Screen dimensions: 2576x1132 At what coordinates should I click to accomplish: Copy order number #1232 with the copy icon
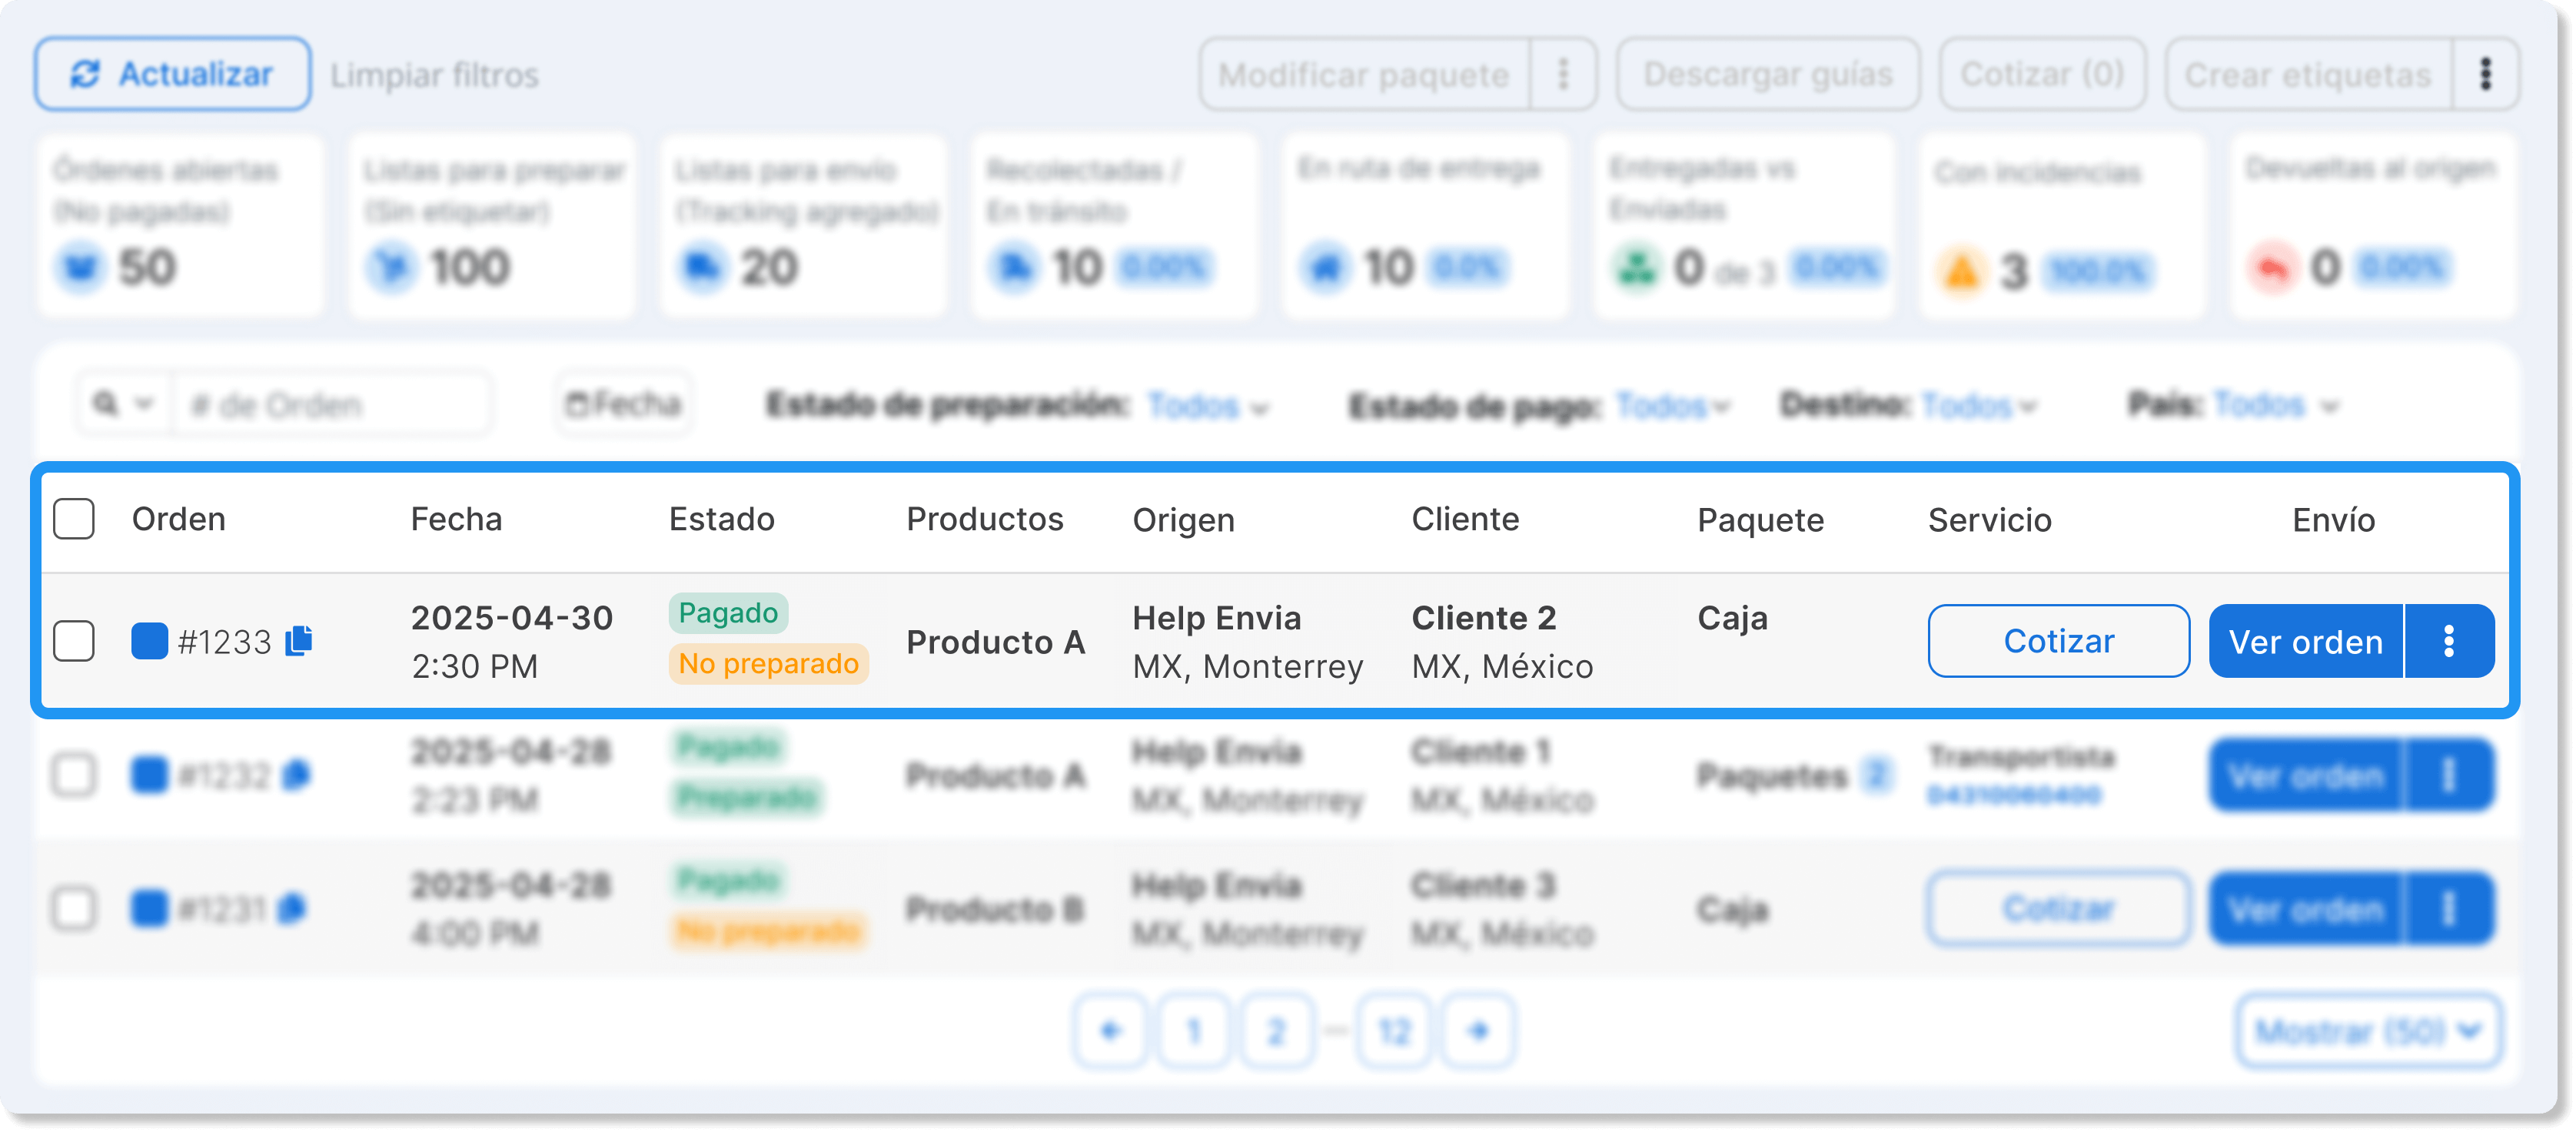pyautogui.click(x=296, y=775)
